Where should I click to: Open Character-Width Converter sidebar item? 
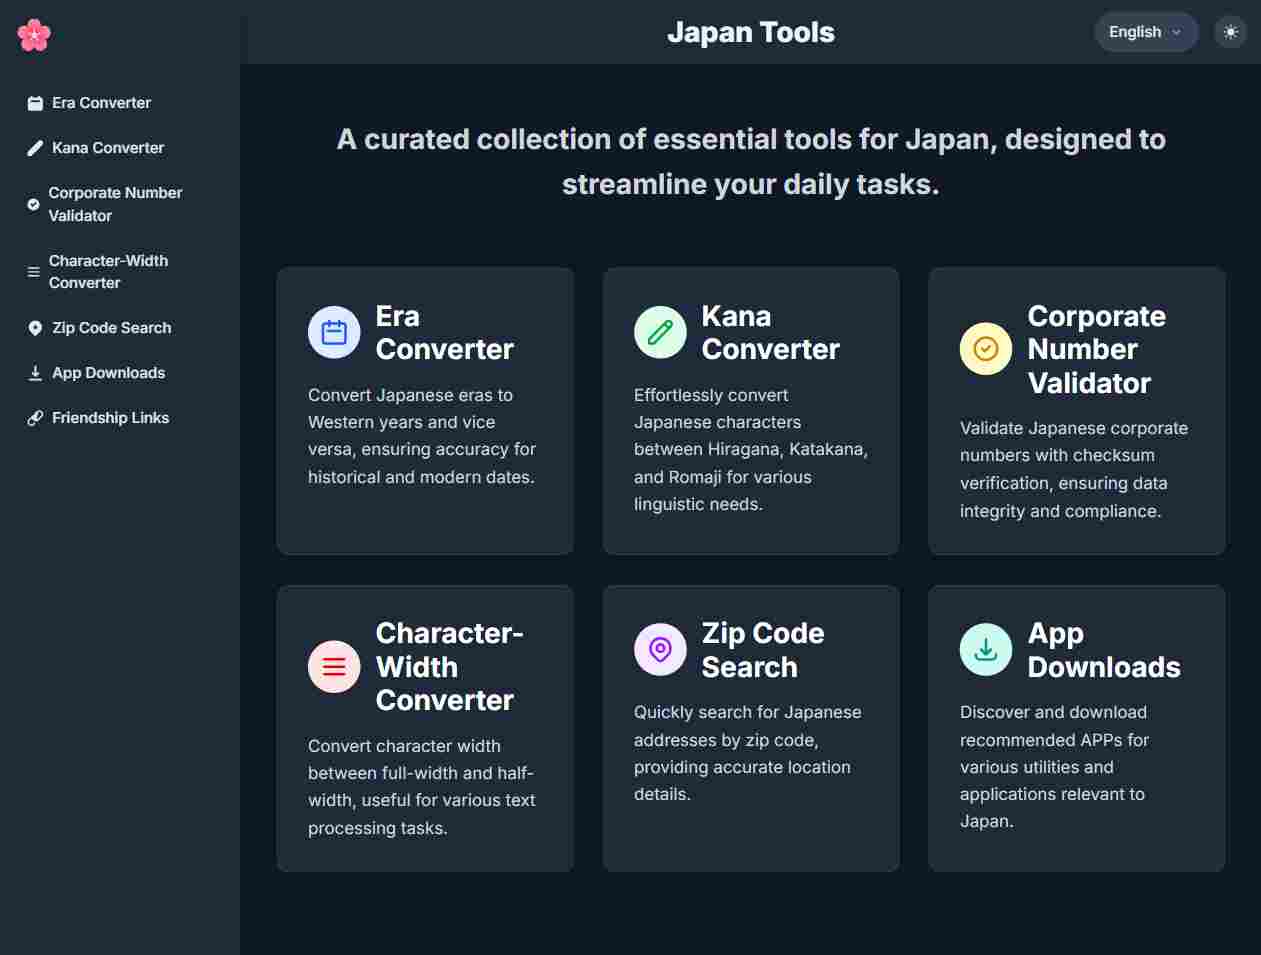tap(108, 272)
